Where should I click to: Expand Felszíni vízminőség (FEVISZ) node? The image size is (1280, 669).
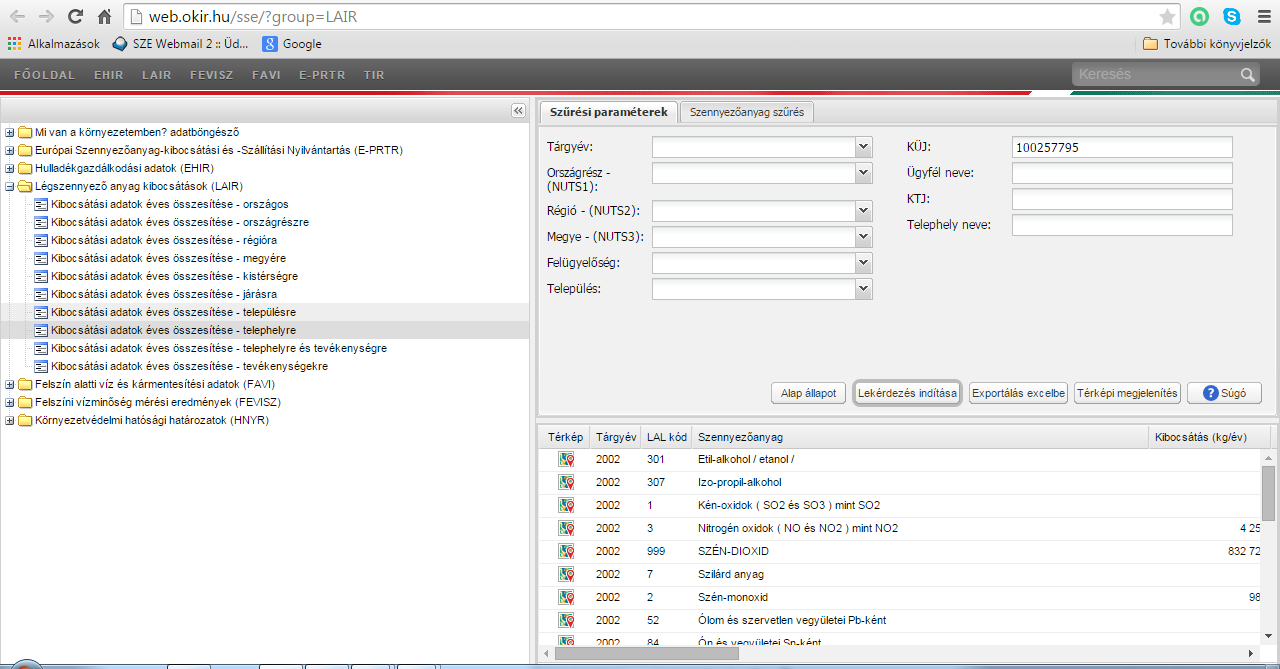(x=10, y=402)
